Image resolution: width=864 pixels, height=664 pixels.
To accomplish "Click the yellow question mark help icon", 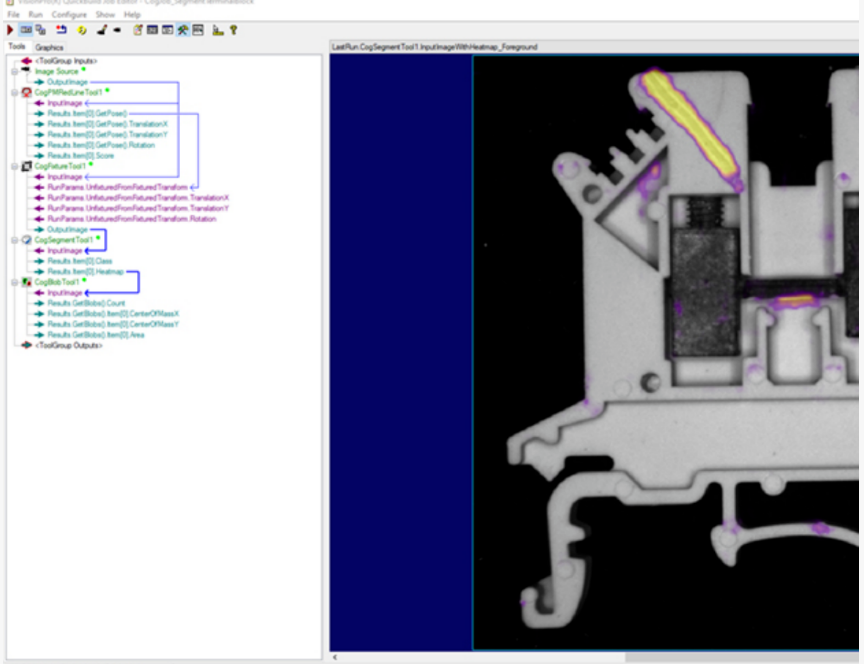I will [x=233, y=31].
